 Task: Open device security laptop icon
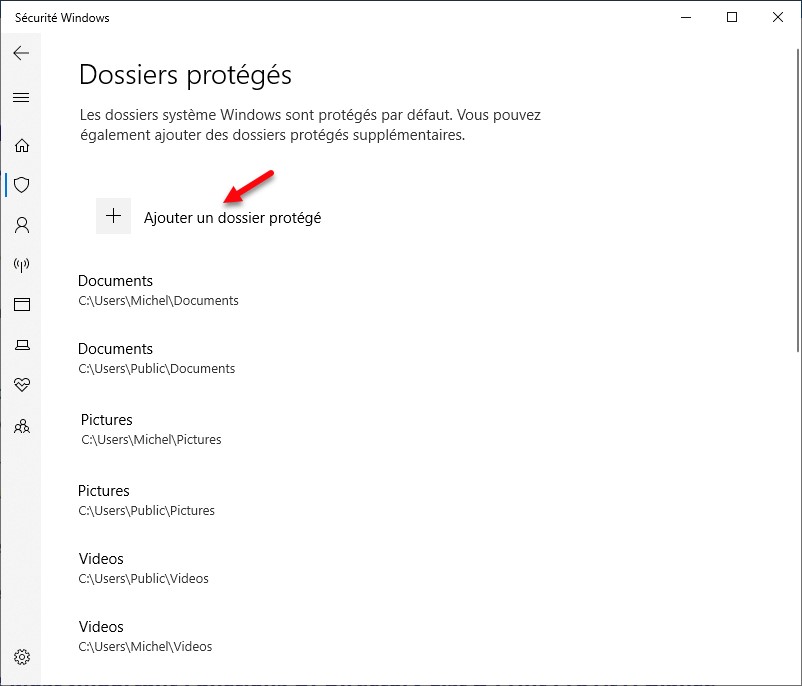click(21, 345)
